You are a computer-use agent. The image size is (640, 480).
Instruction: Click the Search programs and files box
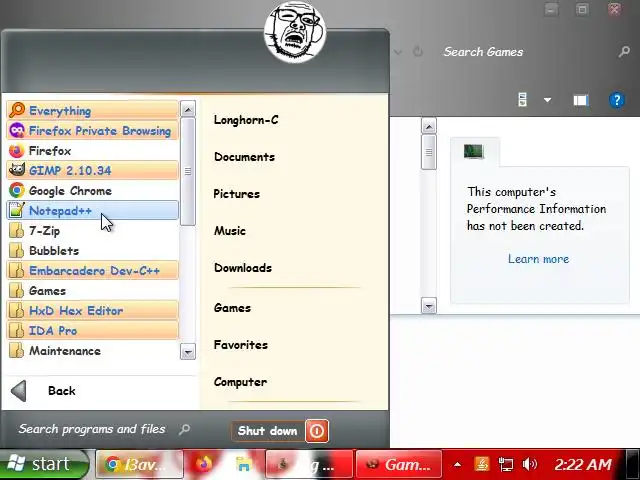click(x=104, y=429)
